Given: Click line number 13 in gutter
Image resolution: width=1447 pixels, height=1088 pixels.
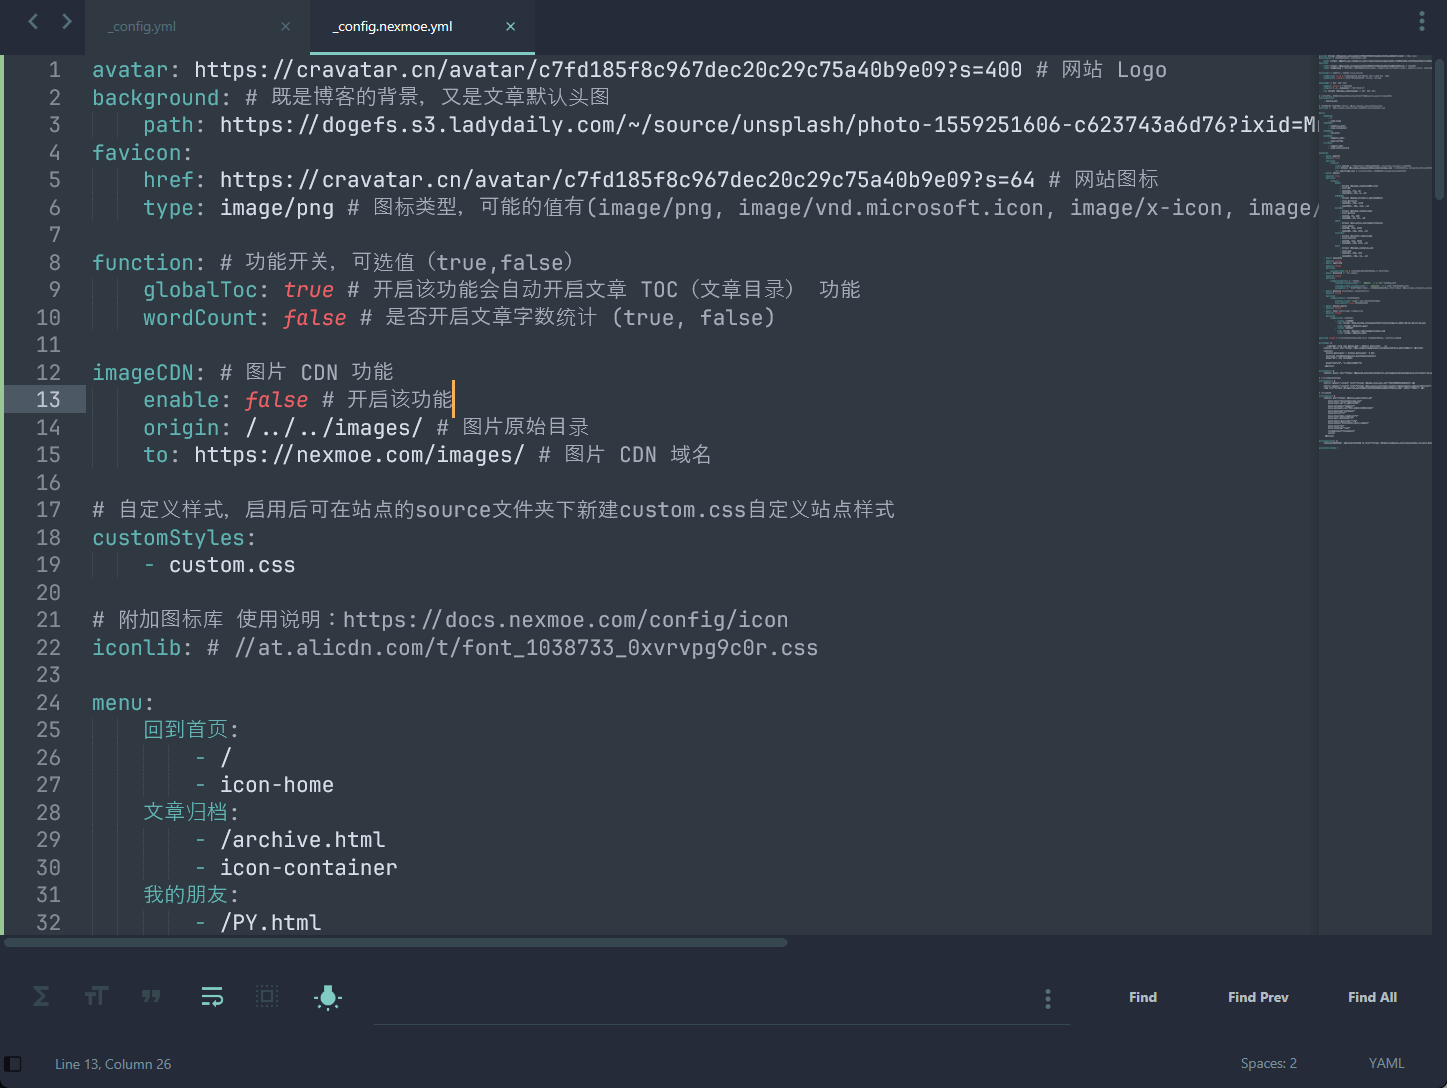Looking at the screenshot, I should click(48, 400).
